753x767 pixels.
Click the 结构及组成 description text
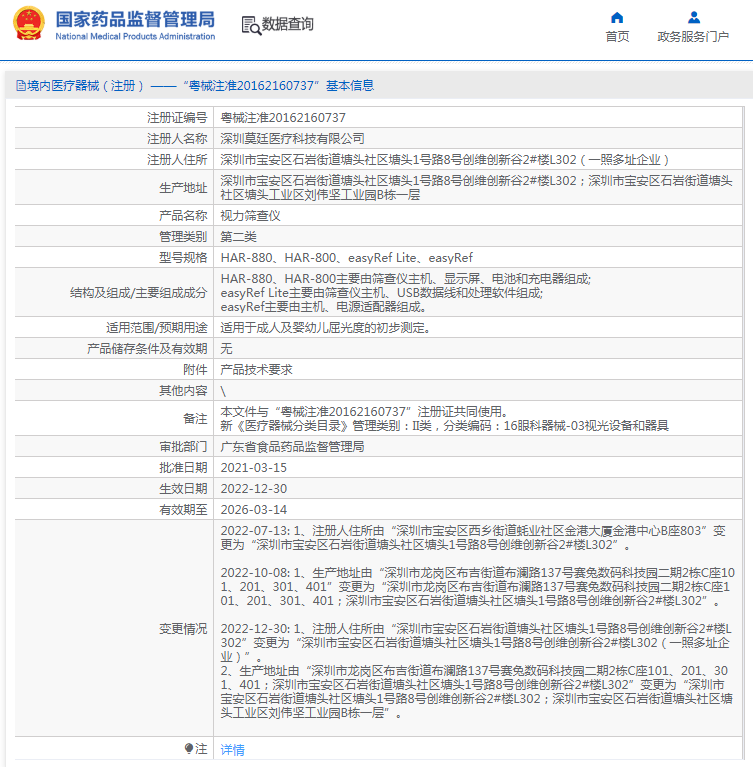point(406,293)
